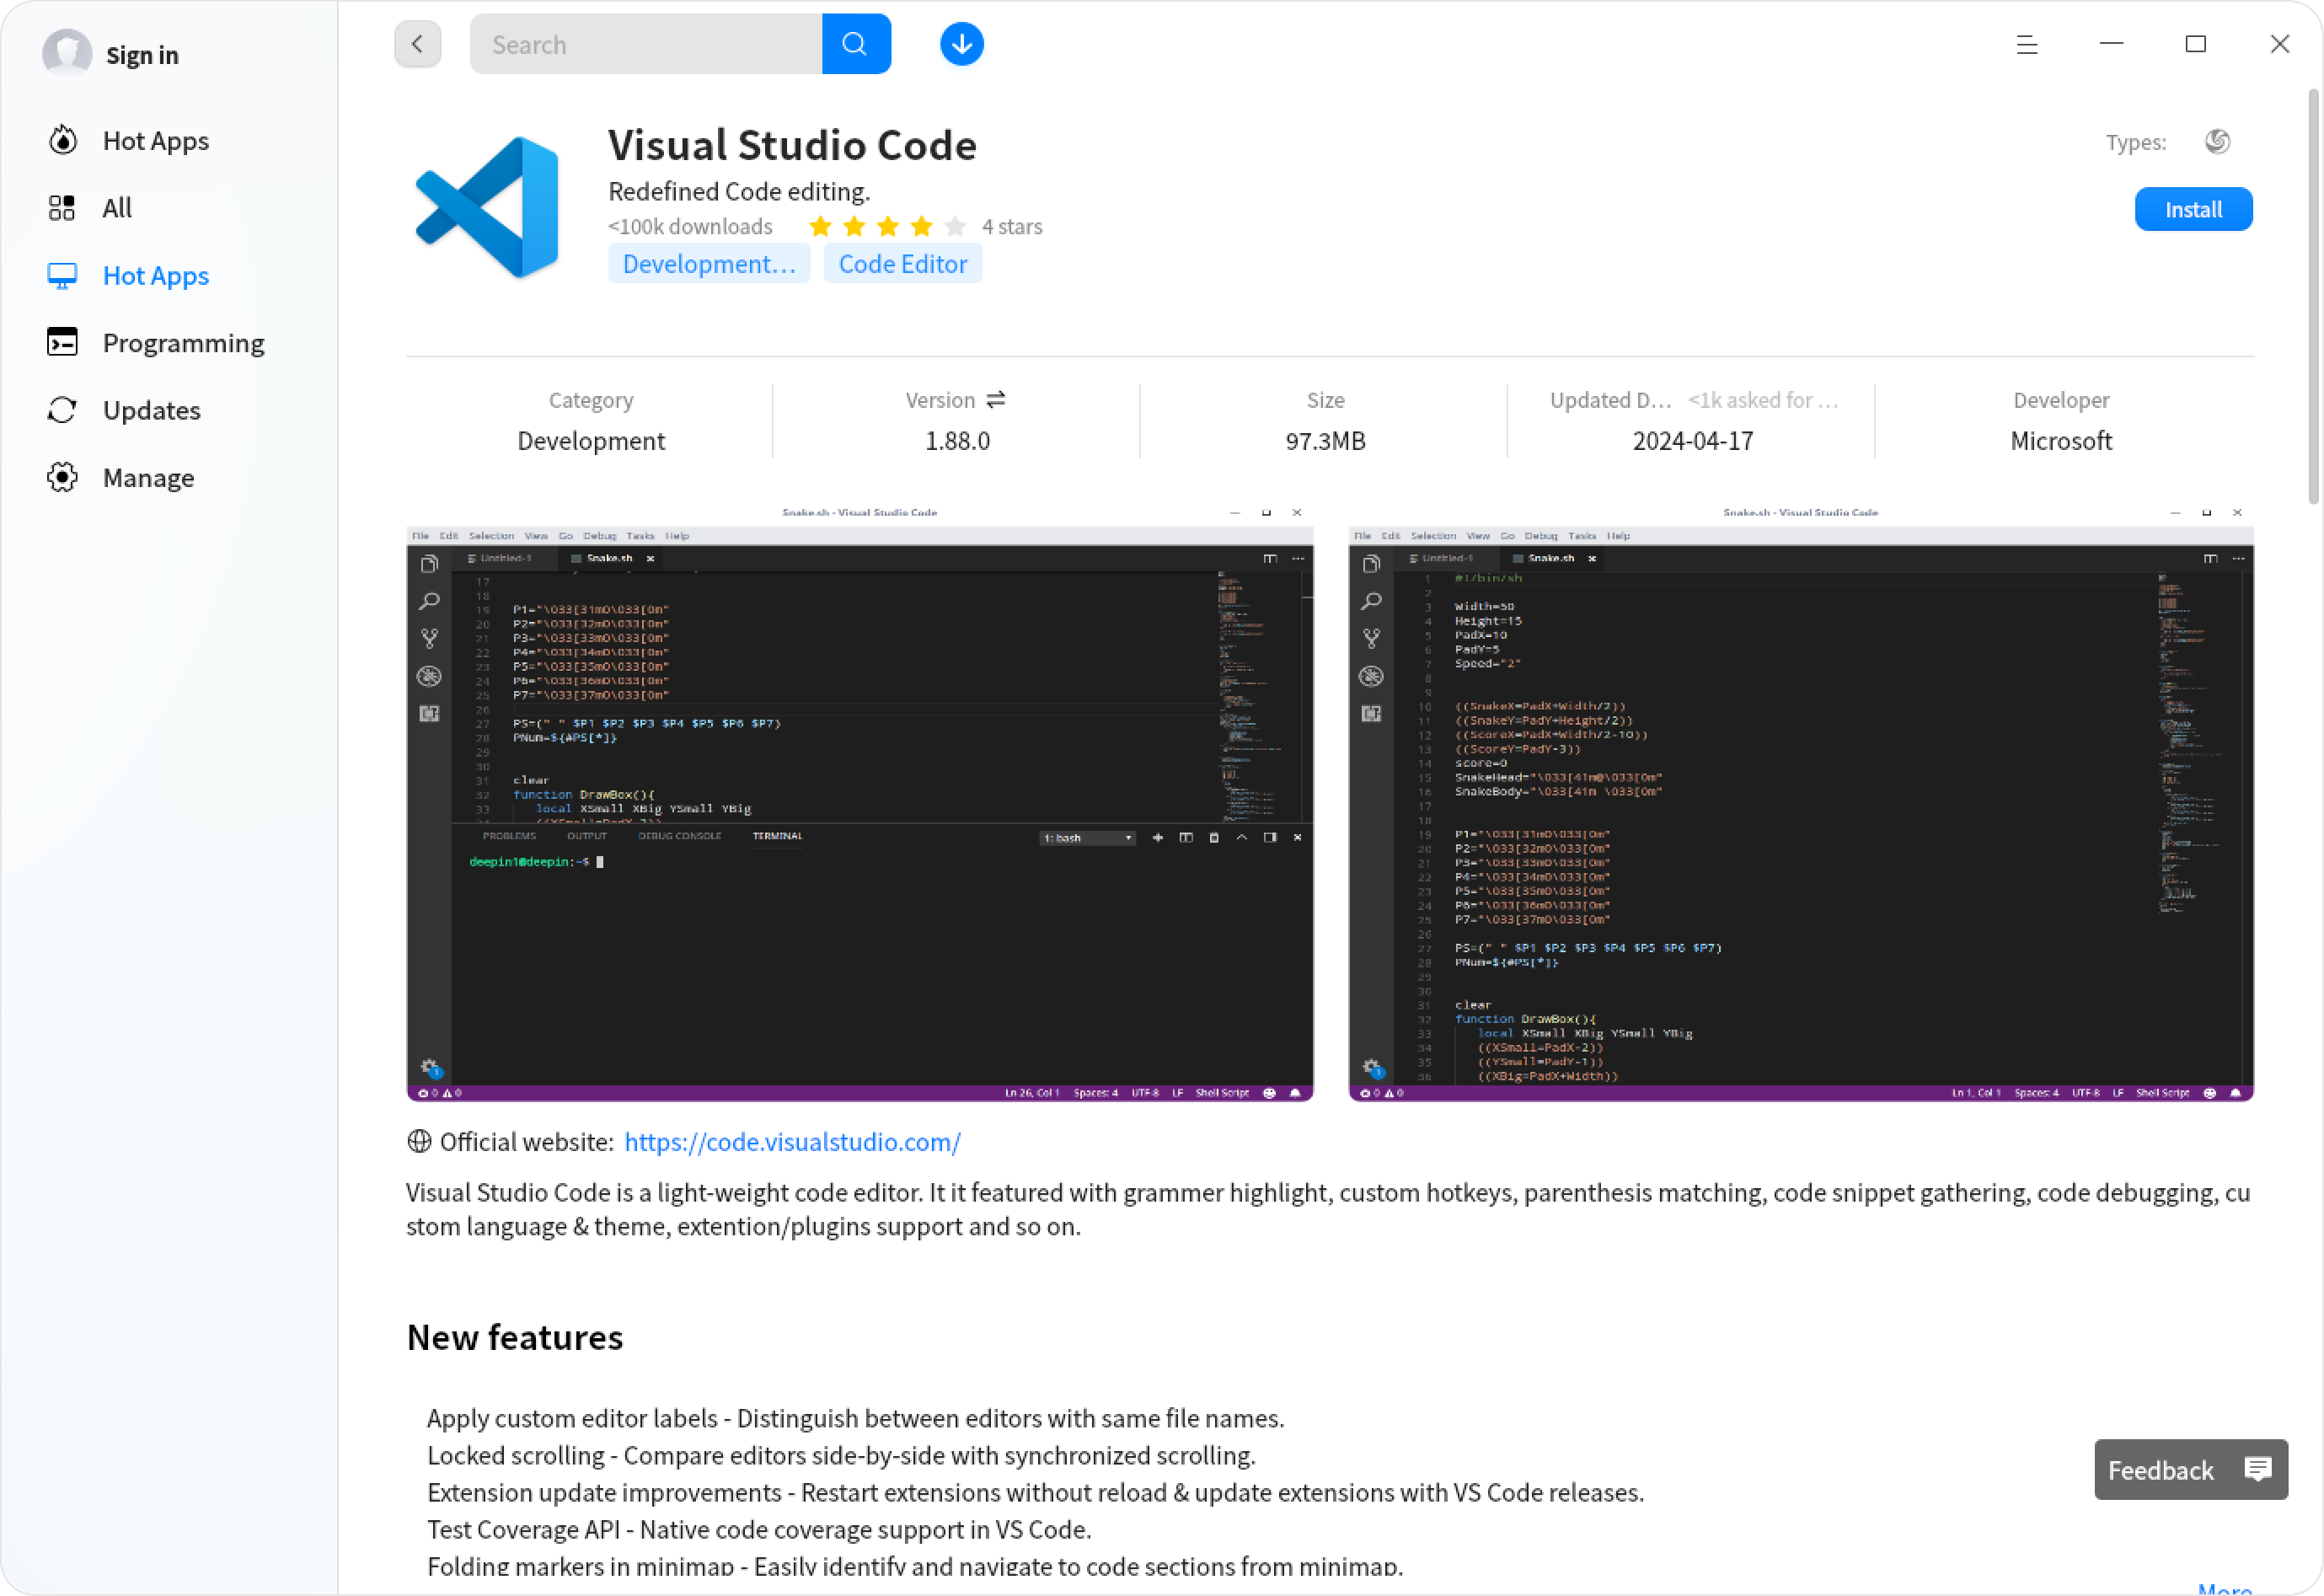
Task: Switch version using the arrows icon
Action: tap(995, 400)
